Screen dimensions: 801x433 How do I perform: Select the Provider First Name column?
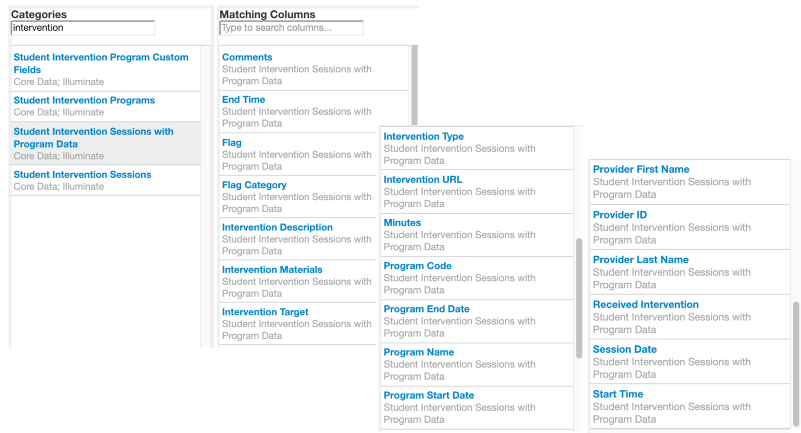coord(640,170)
